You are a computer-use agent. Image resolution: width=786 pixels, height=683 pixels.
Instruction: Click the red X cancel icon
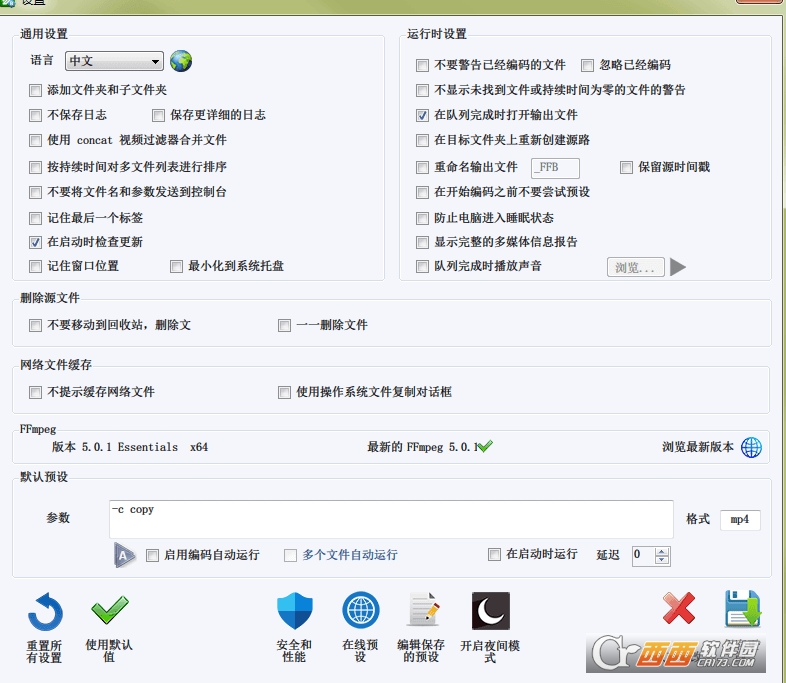pyautogui.click(x=679, y=608)
